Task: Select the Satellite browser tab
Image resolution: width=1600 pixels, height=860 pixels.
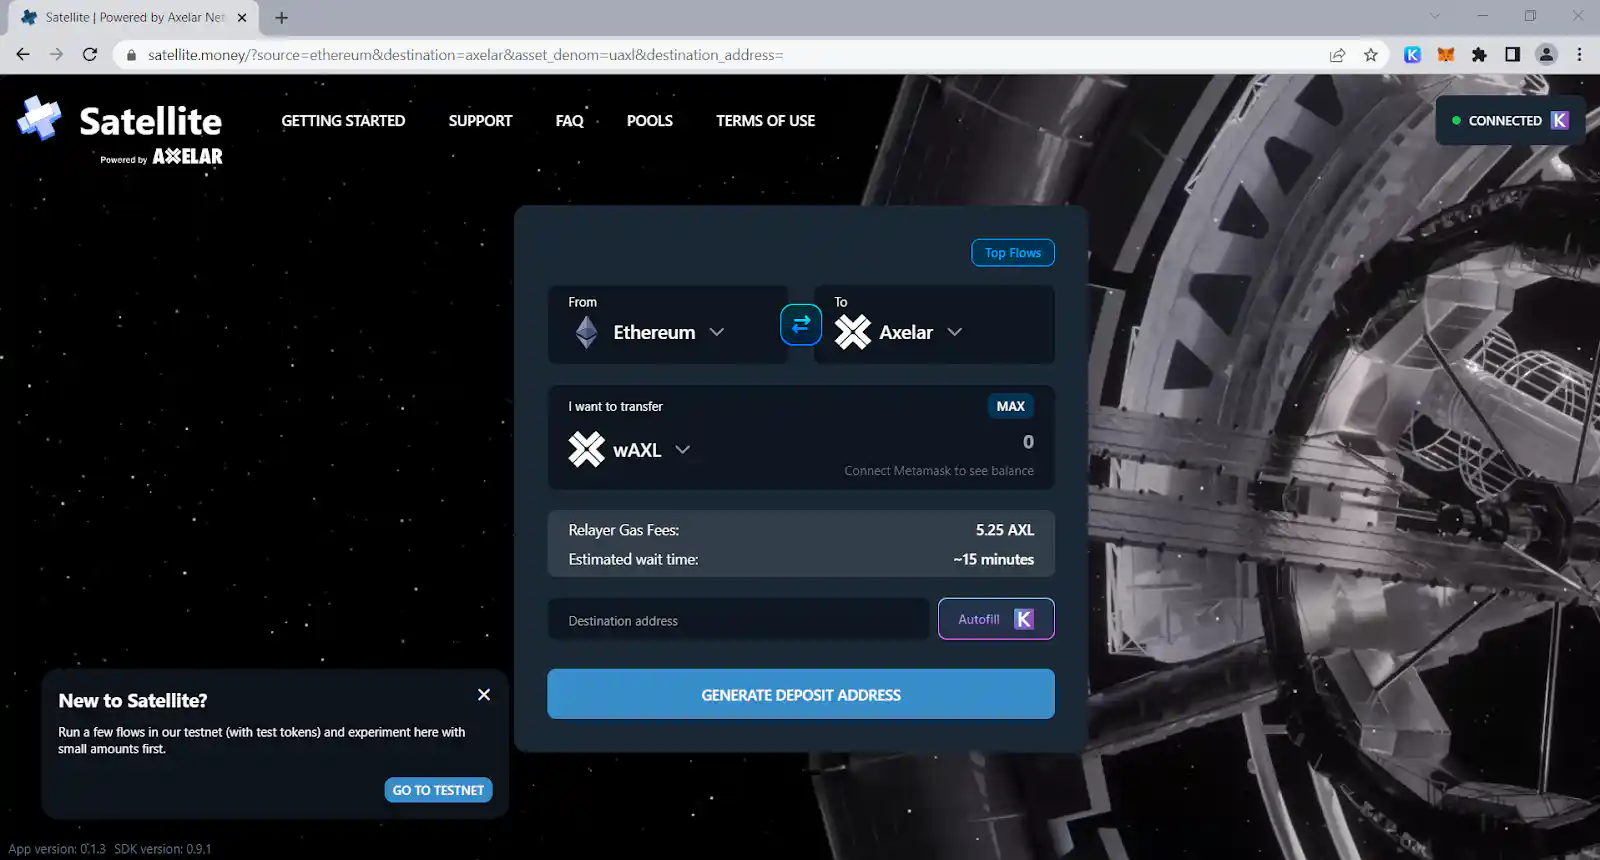Action: [135, 17]
